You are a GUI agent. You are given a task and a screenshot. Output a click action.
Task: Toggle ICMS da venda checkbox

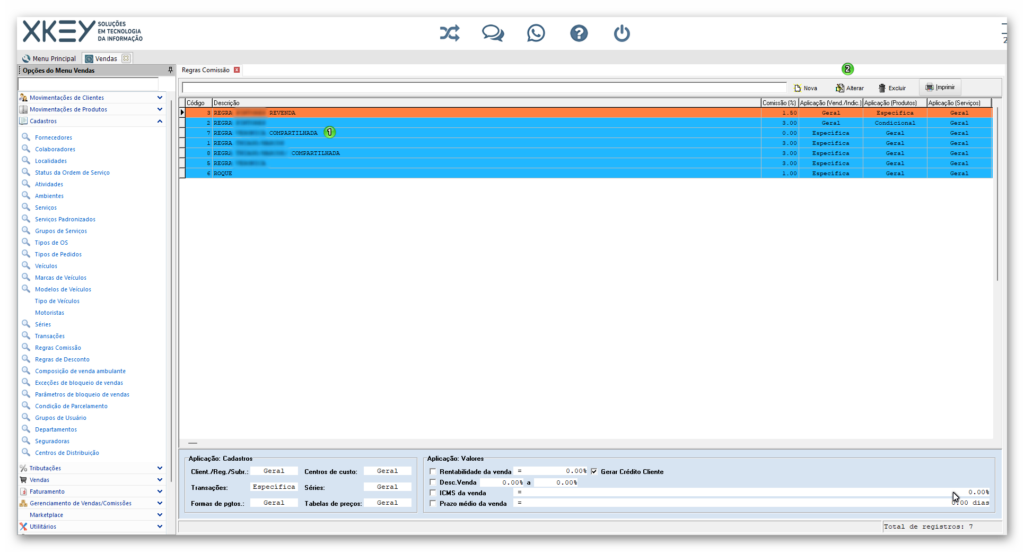432,493
